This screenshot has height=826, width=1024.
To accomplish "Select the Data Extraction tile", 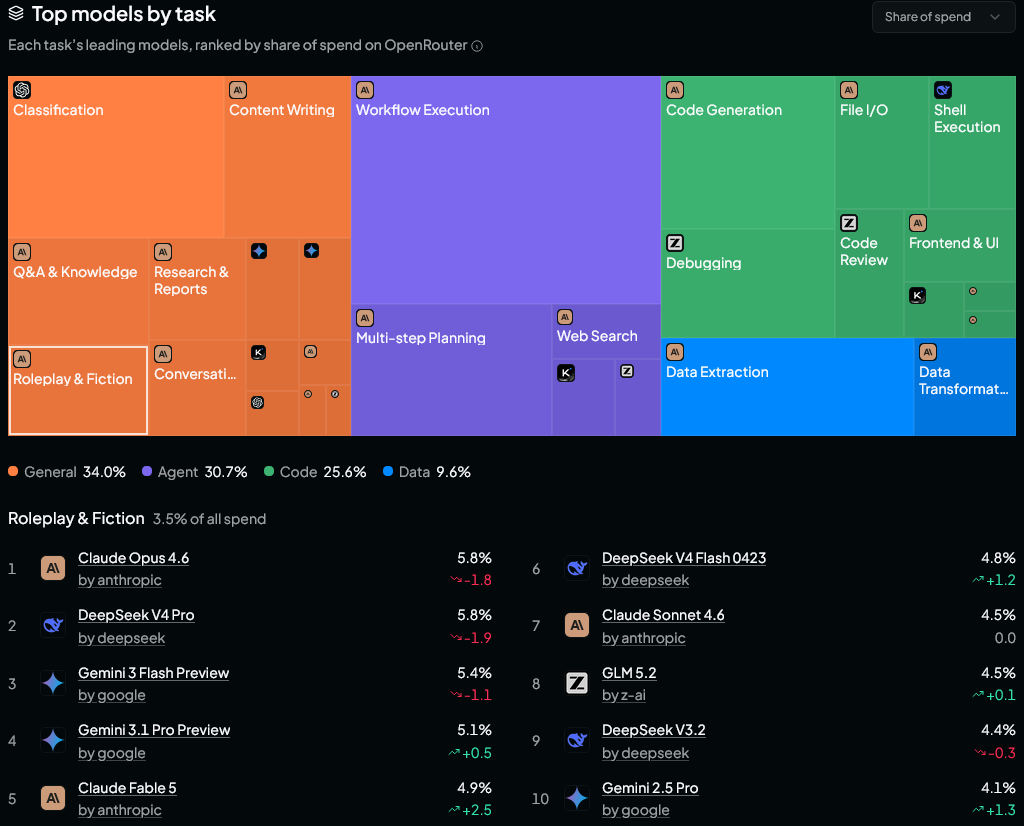I will pyautogui.click(x=787, y=387).
